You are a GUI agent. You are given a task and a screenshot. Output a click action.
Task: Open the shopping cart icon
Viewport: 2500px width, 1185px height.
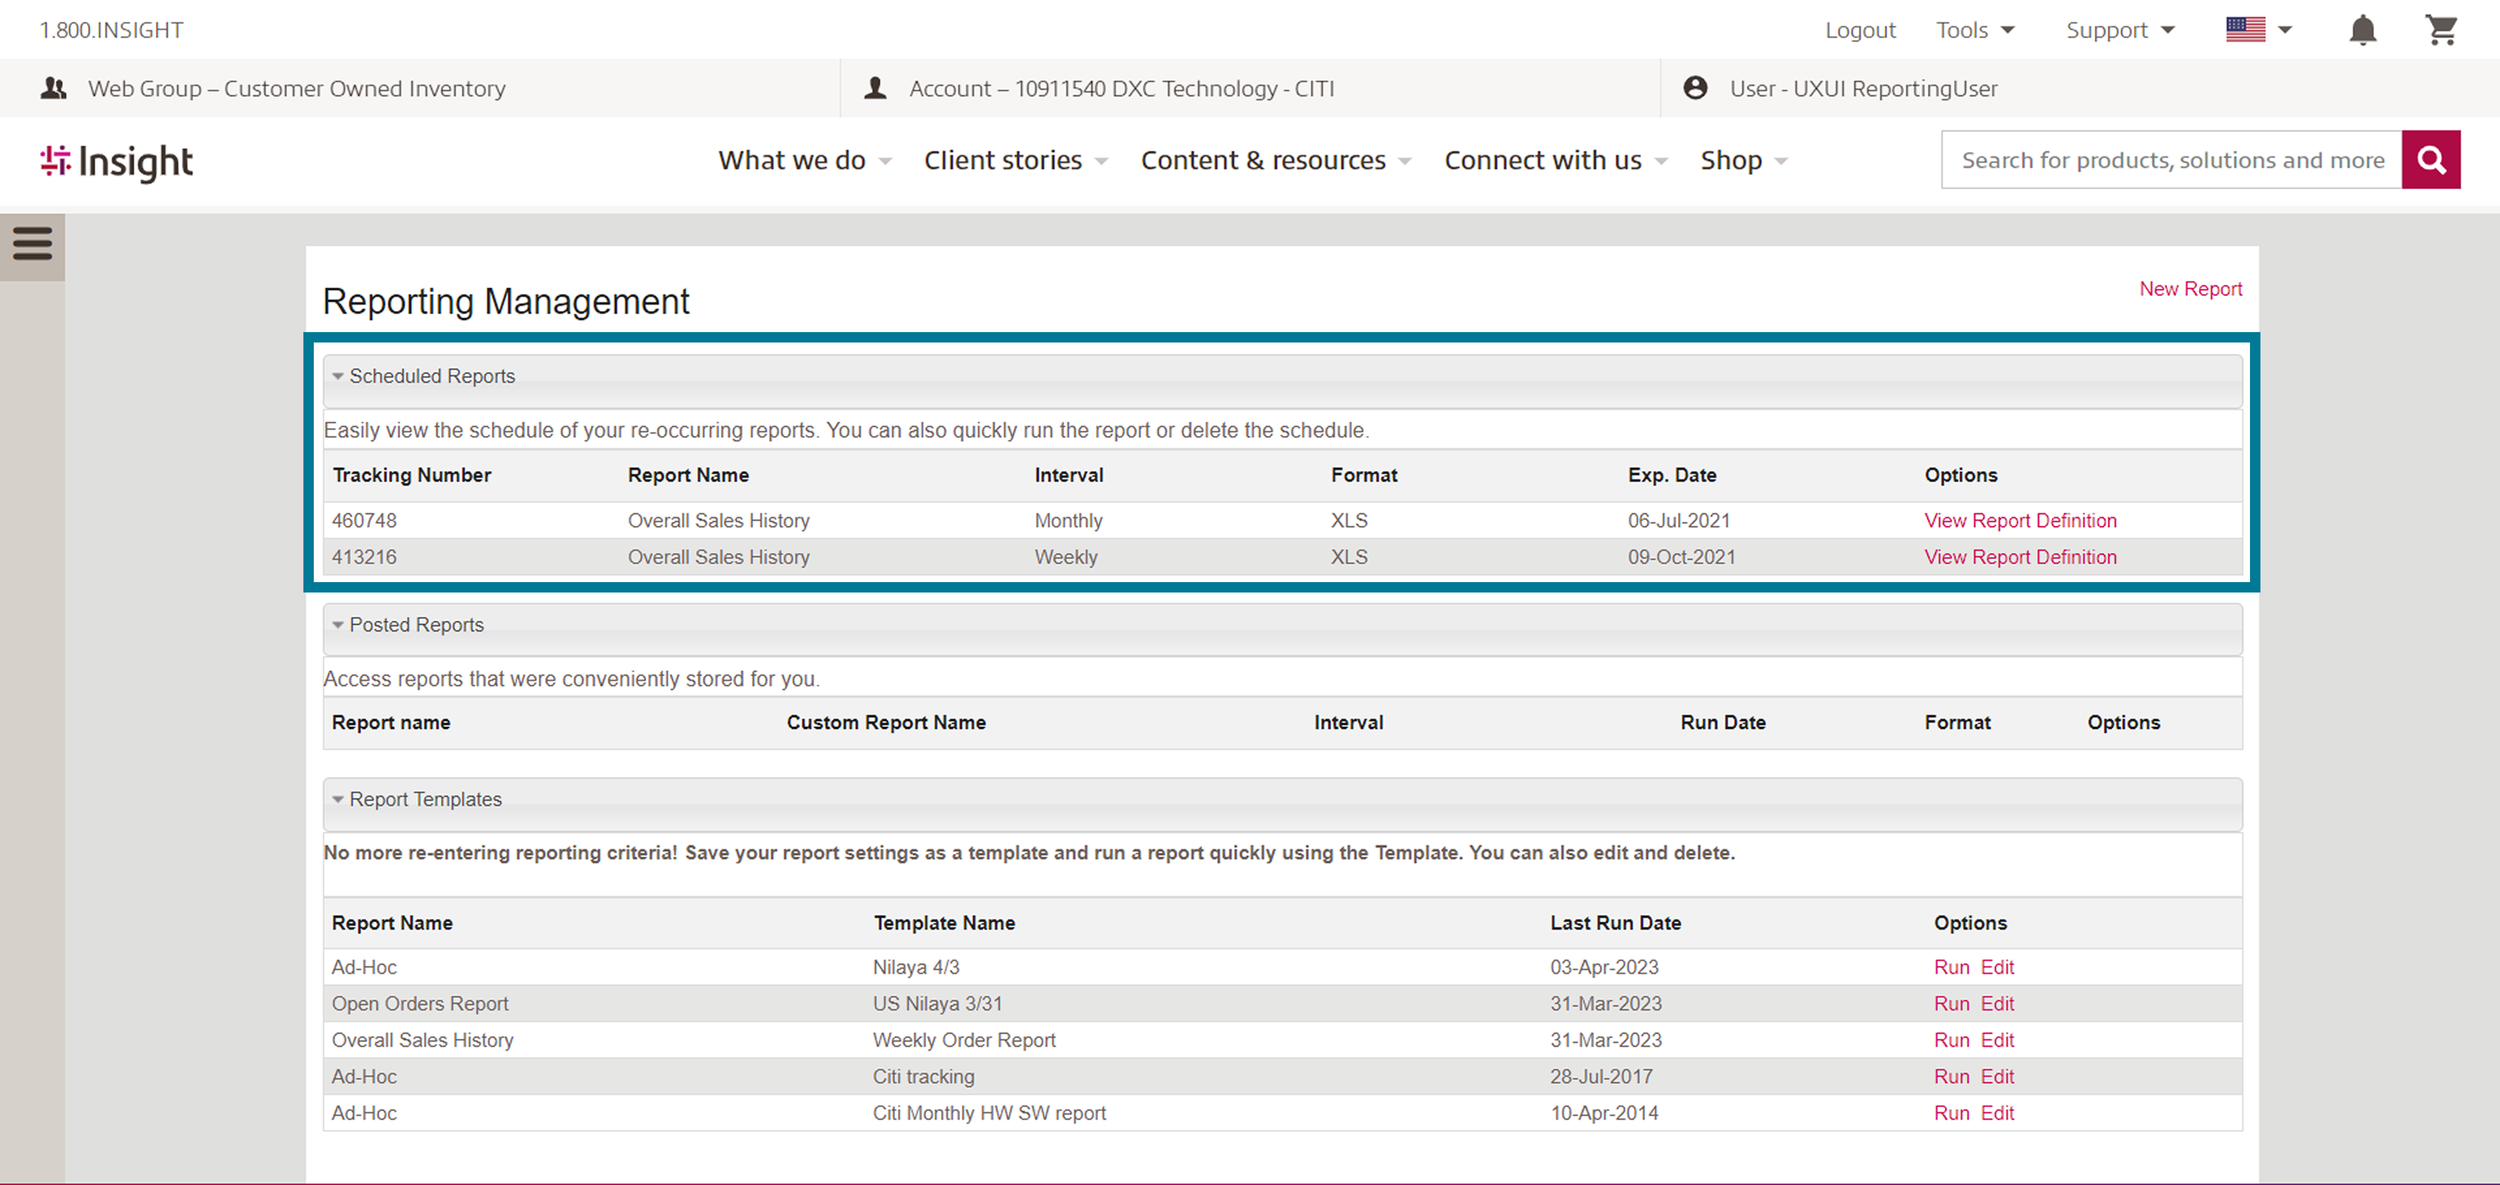[x=2441, y=30]
